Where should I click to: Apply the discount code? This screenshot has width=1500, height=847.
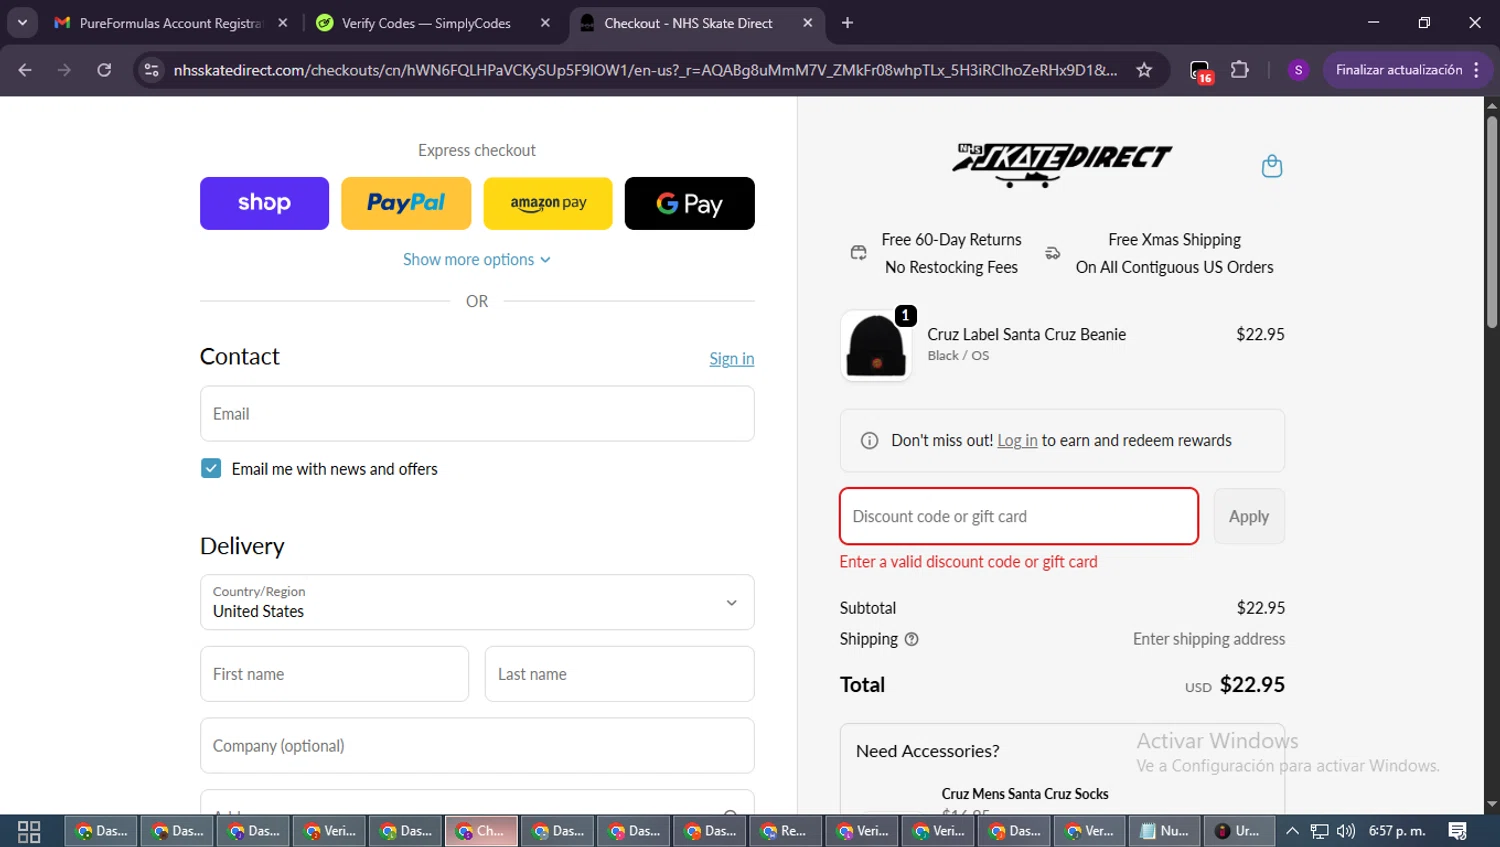click(x=1249, y=516)
